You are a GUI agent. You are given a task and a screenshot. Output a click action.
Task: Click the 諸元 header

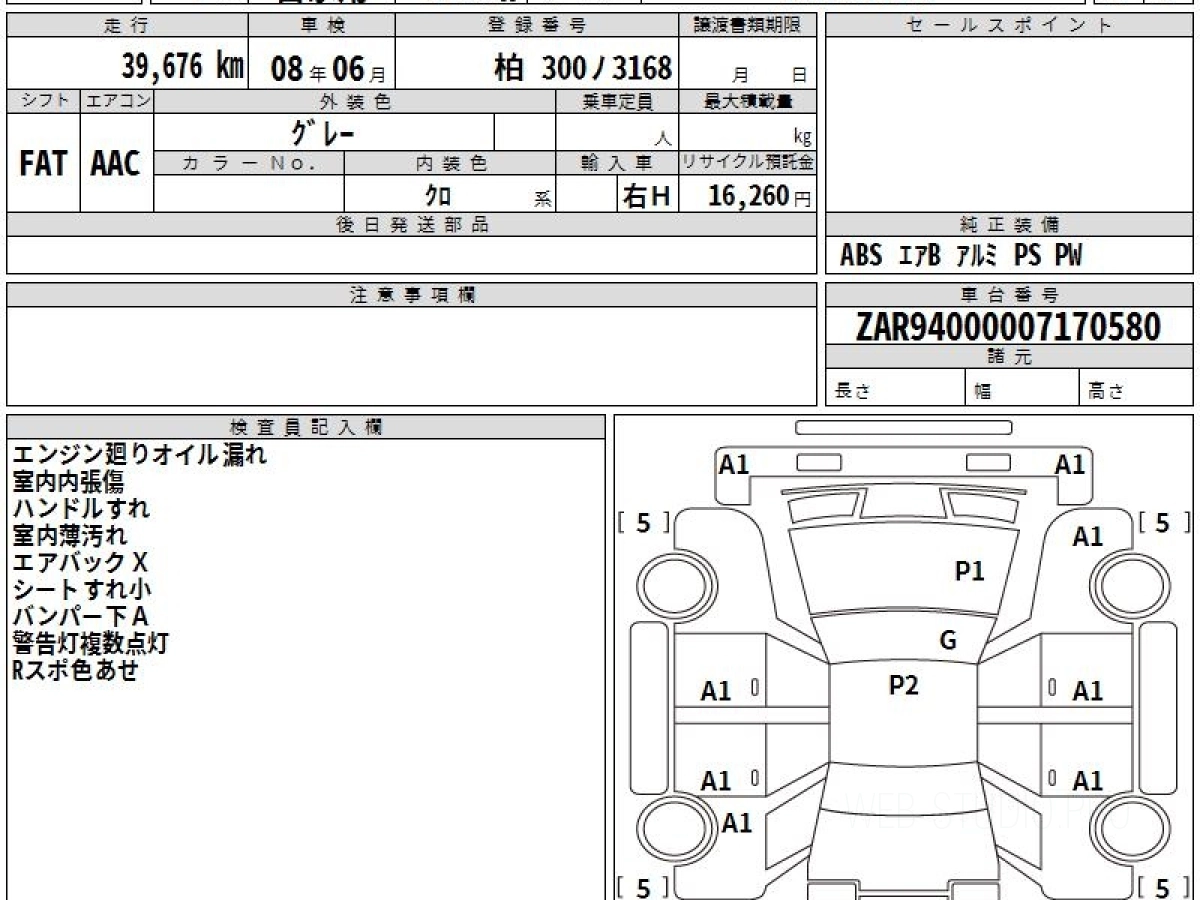pos(1009,357)
